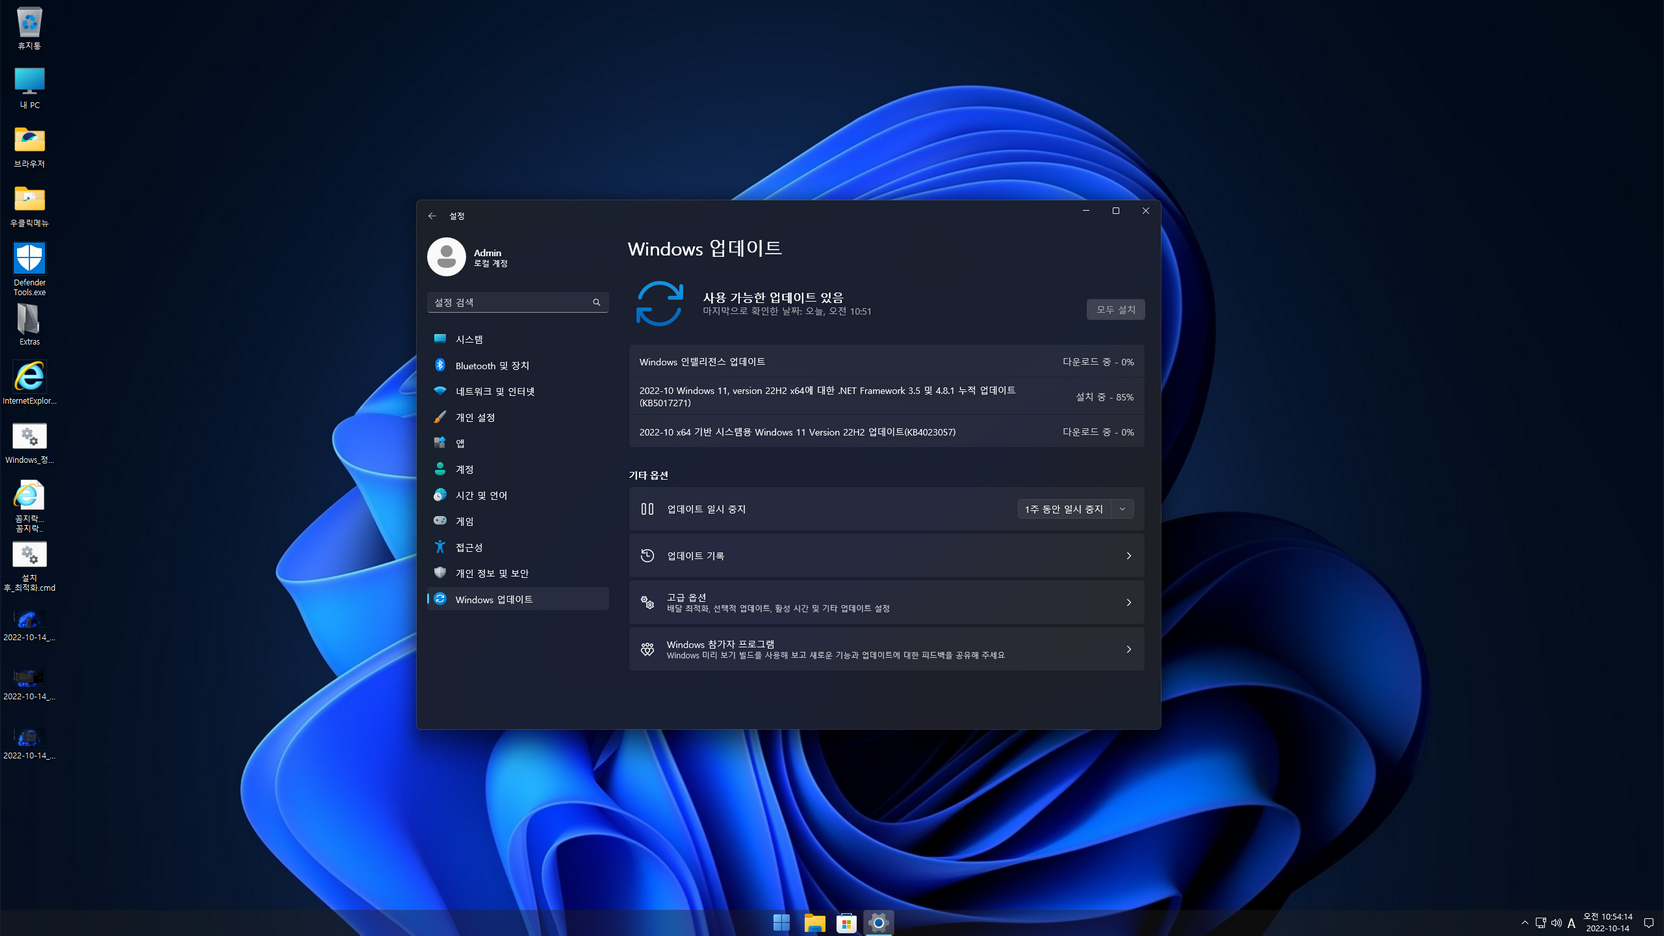Click the Admin account avatar

coord(446,257)
